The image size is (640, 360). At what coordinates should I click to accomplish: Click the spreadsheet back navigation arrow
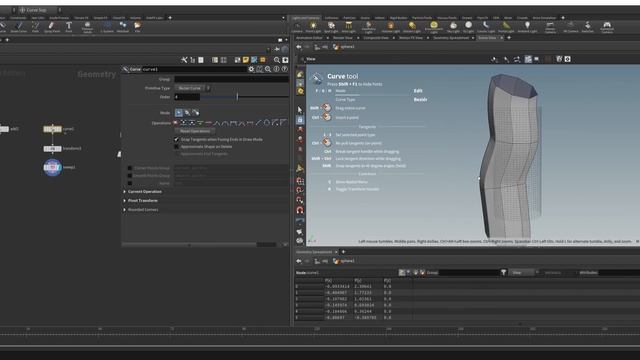pos(299,261)
